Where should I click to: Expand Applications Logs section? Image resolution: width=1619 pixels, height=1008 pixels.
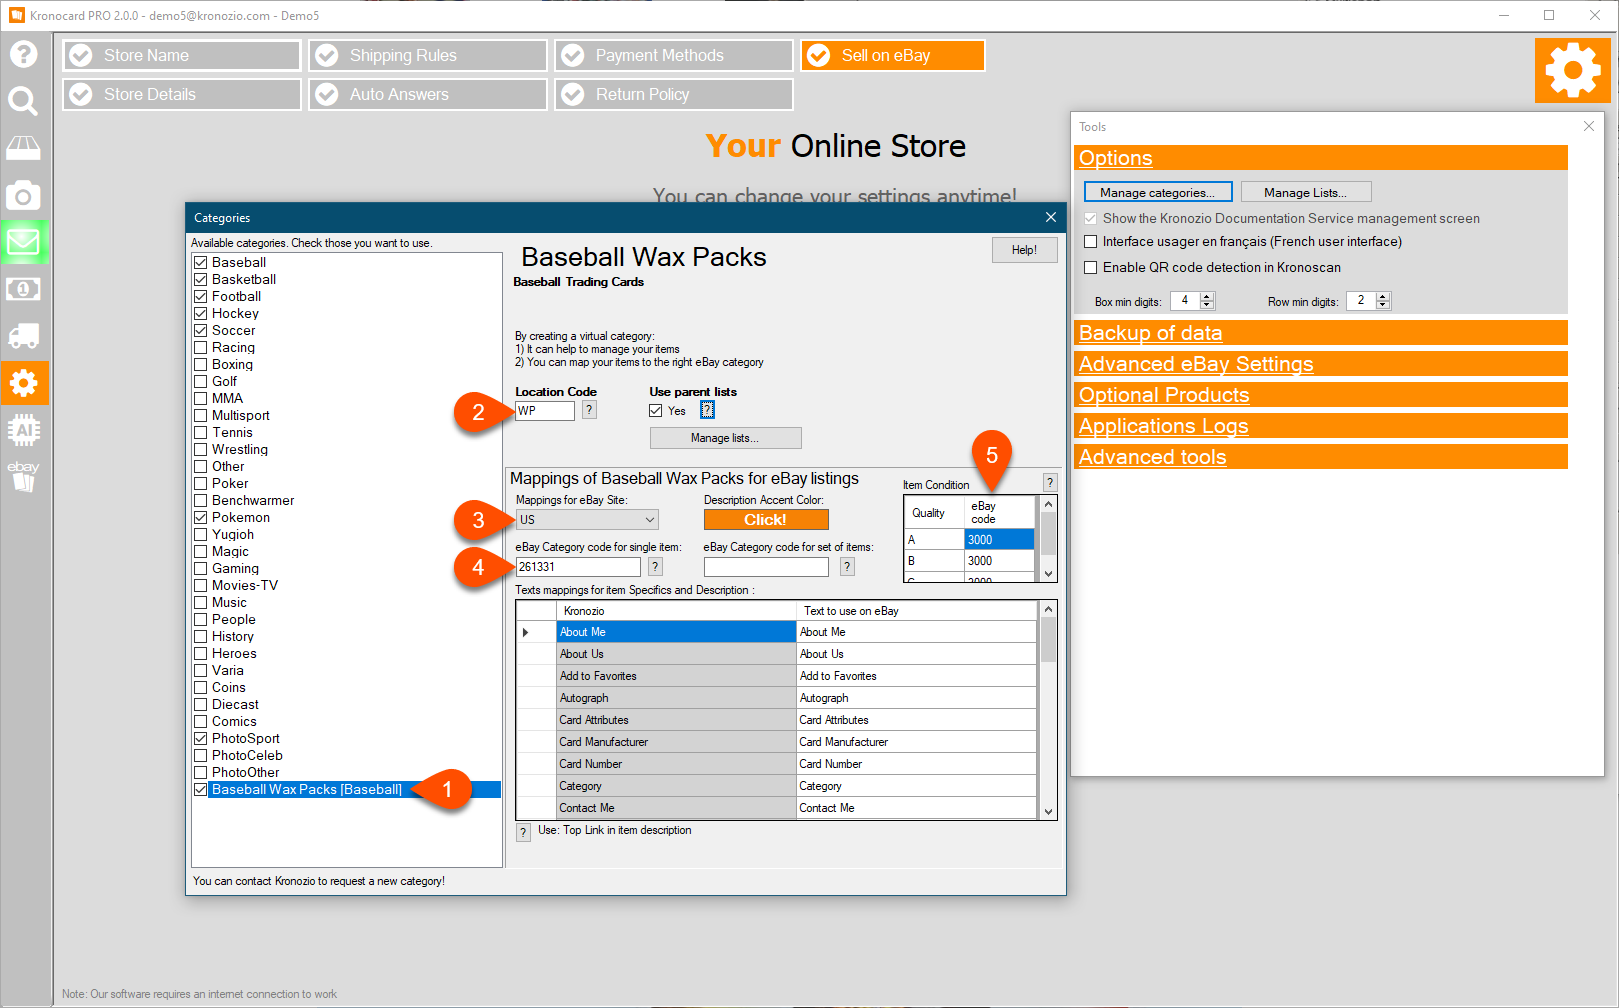[x=1320, y=426]
